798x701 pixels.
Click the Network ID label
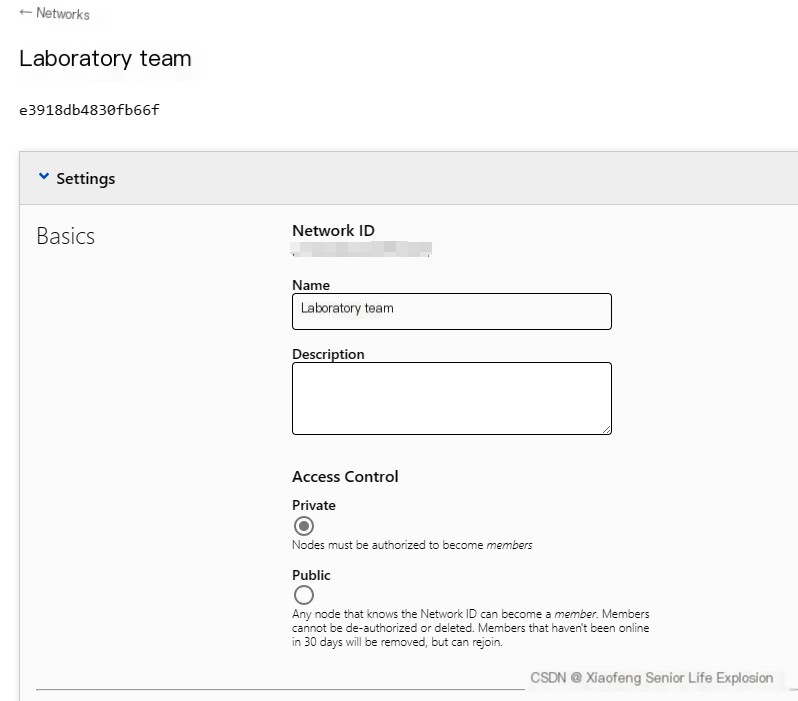333,231
